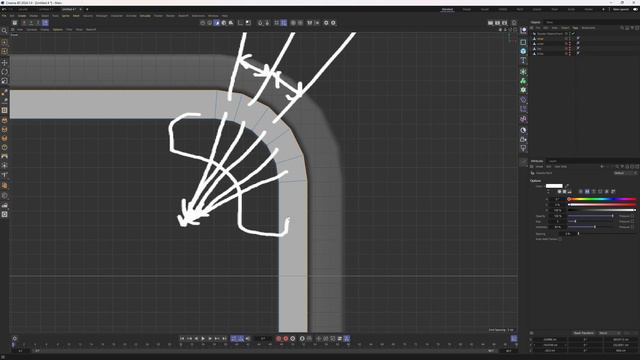Click on the Opacity slider
The height and width of the screenshot is (360, 640).
tap(591, 216)
